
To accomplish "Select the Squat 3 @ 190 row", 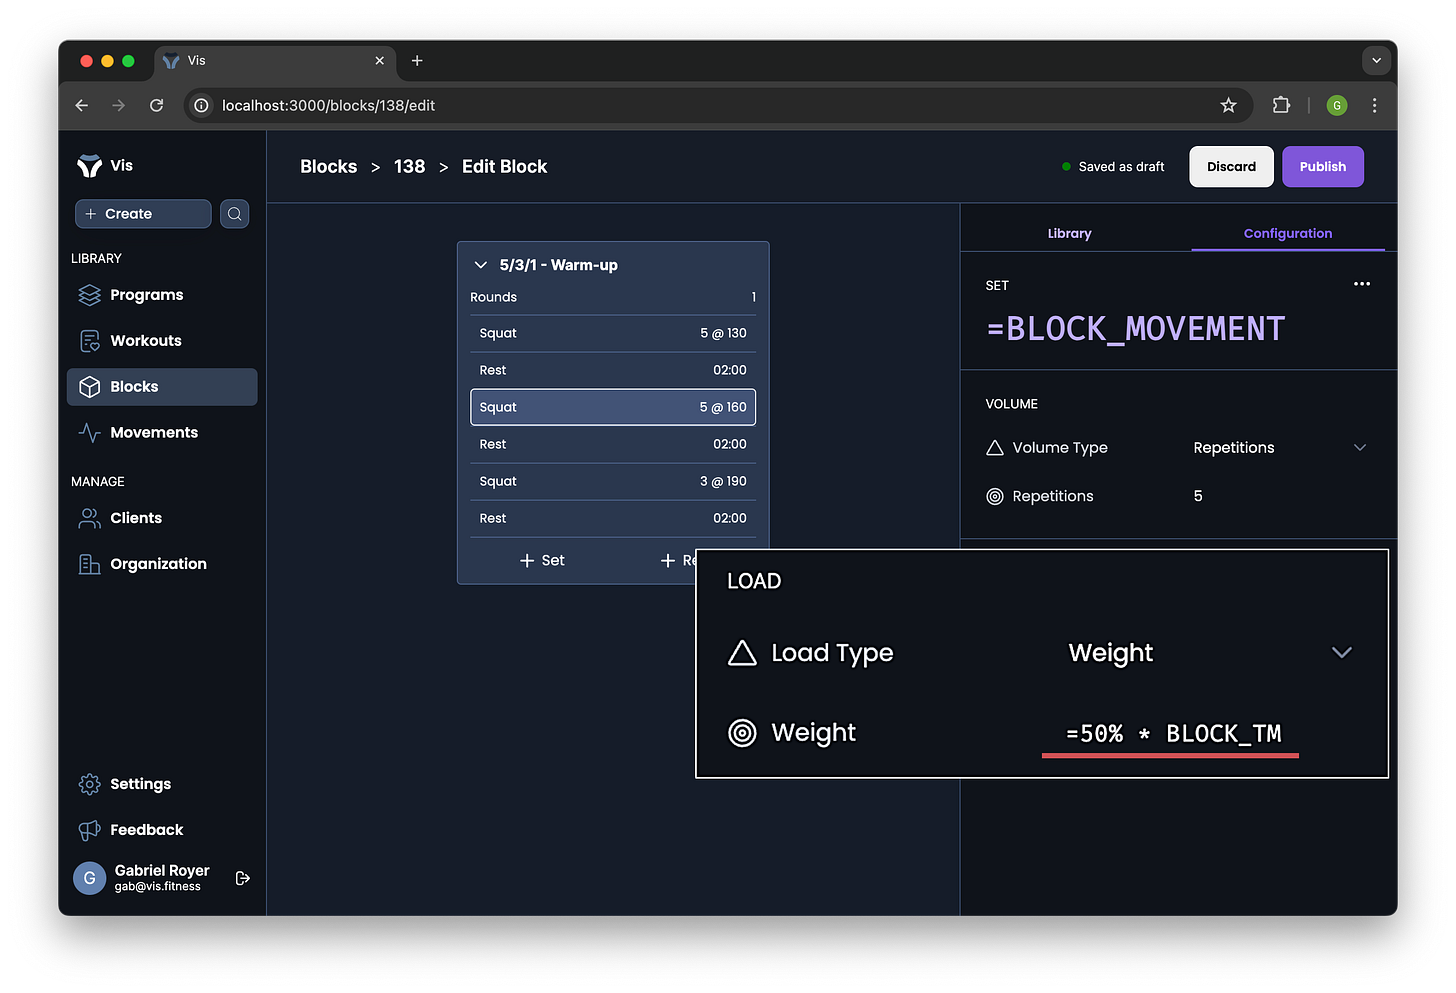I will click(613, 481).
